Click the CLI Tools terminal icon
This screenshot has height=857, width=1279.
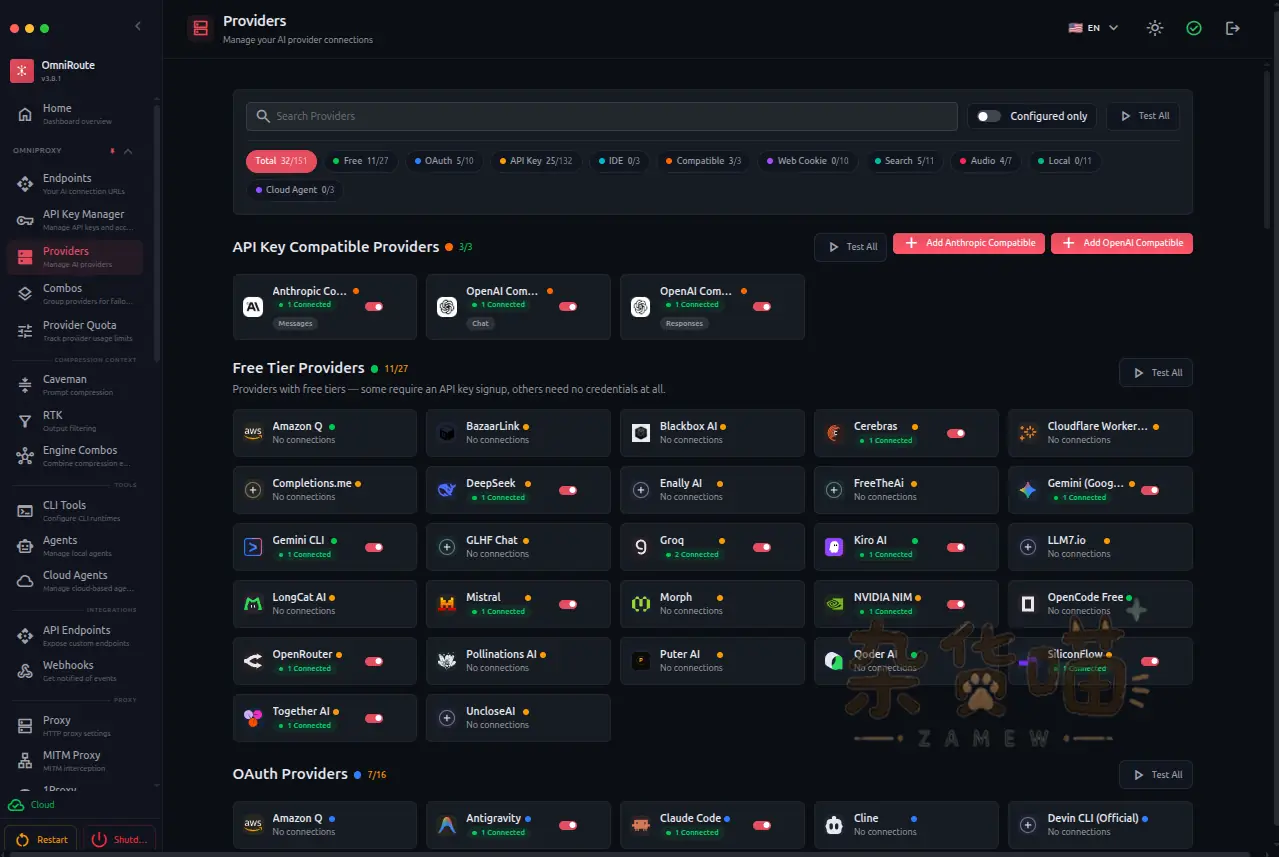coord(25,511)
